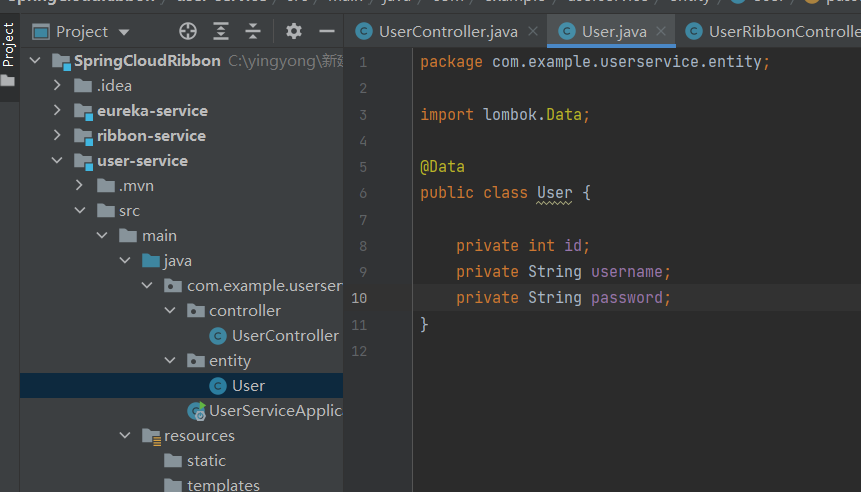Expand the eureka-service module
This screenshot has height=492, width=861.
59,111
